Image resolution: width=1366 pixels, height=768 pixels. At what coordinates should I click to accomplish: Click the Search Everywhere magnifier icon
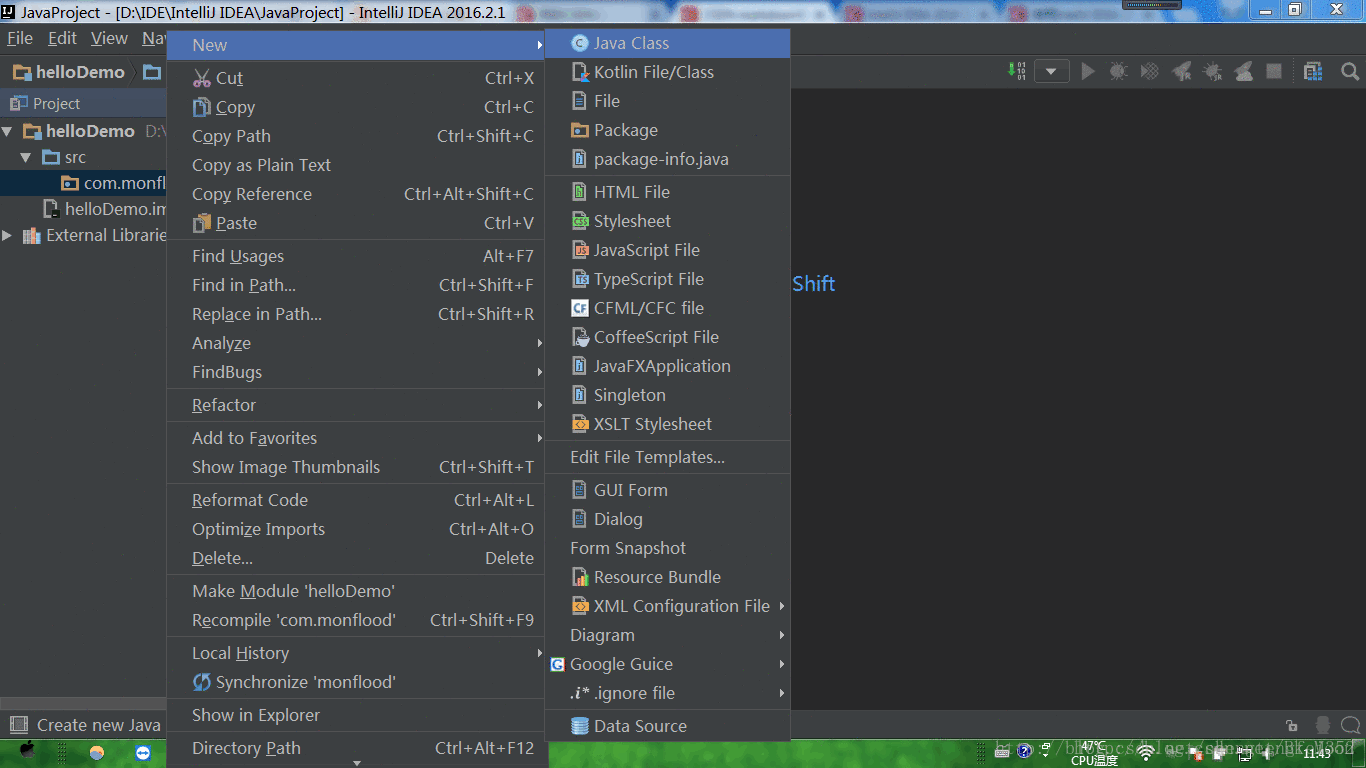click(x=1350, y=71)
